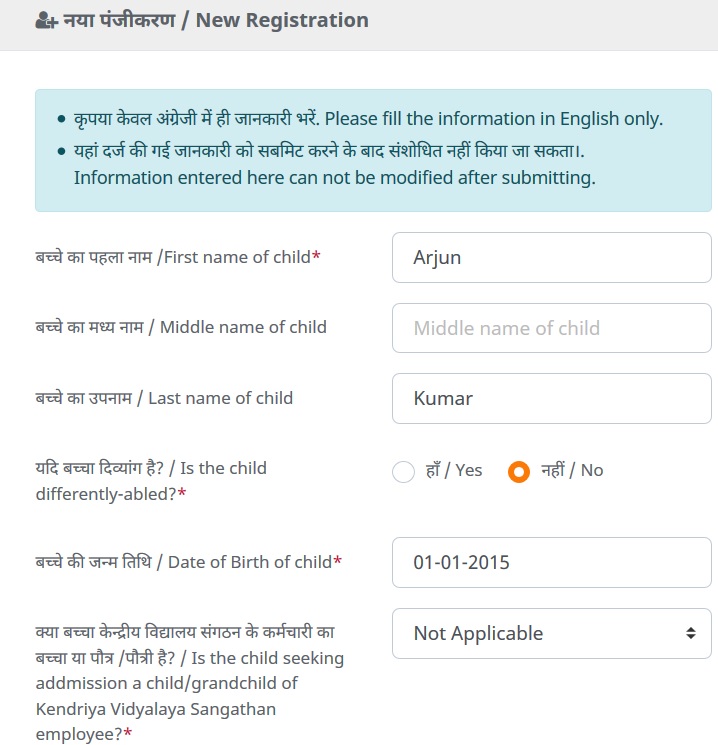The image size is (718, 745).
Task: Click the First name field containing Arjun
Action: point(551,258)
